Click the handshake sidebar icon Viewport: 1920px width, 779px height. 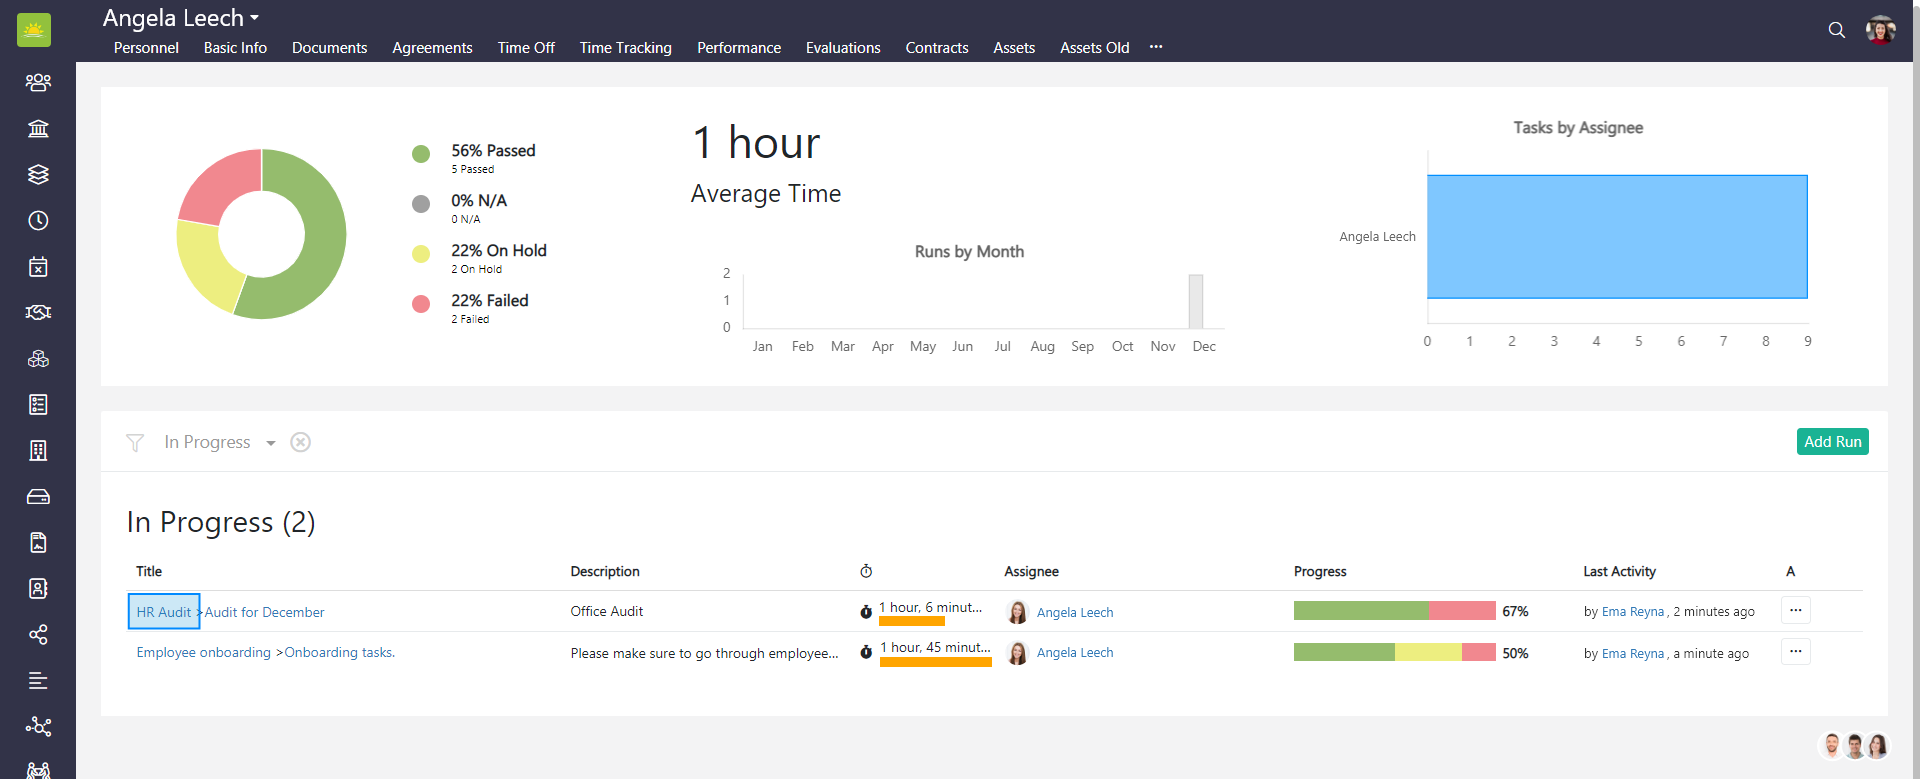[x=38, y=312]
